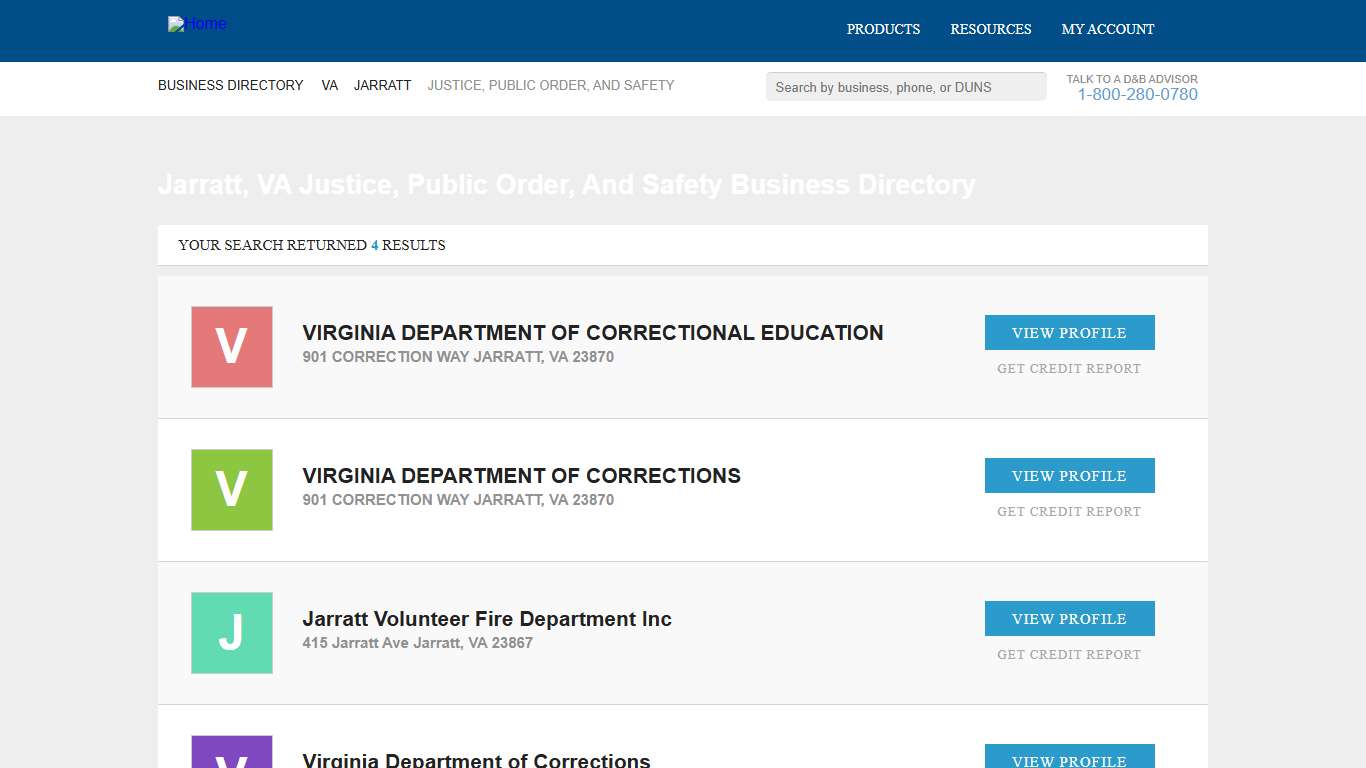The width and height of the screenshot is (1366, 768).
Task: Open the PRODUCTS menu
Action: point(883,29)
